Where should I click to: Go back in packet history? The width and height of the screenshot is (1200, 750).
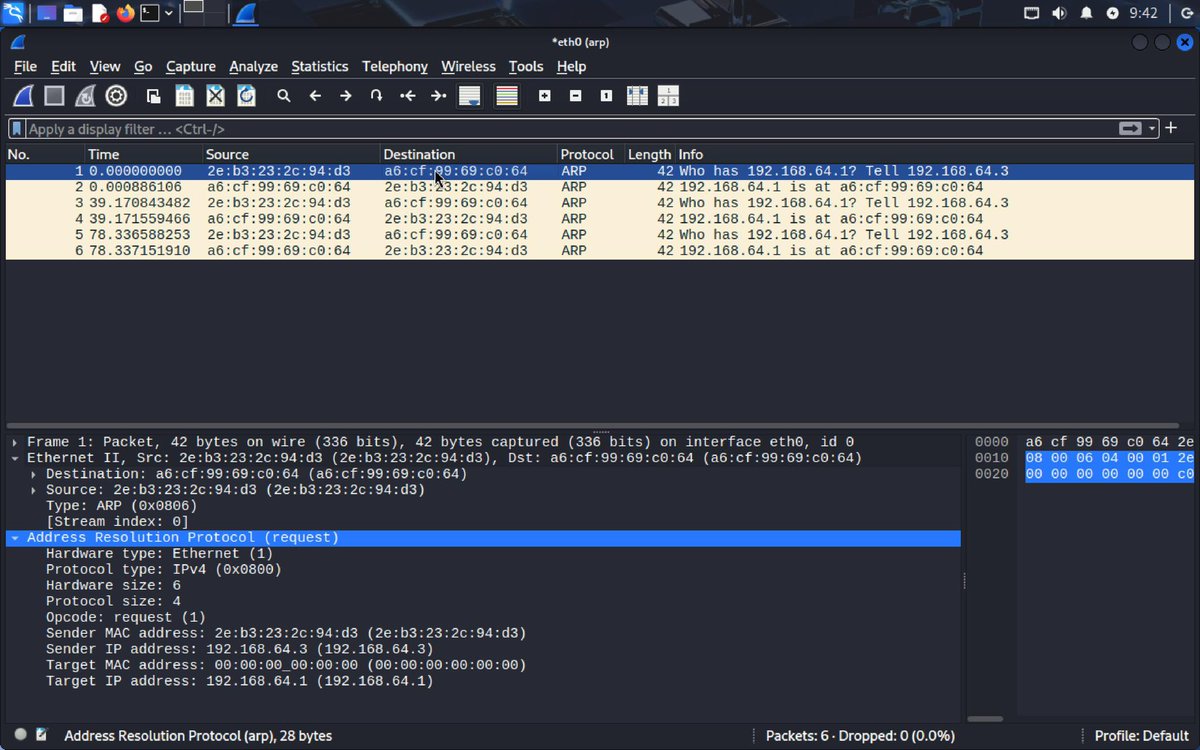315,96
